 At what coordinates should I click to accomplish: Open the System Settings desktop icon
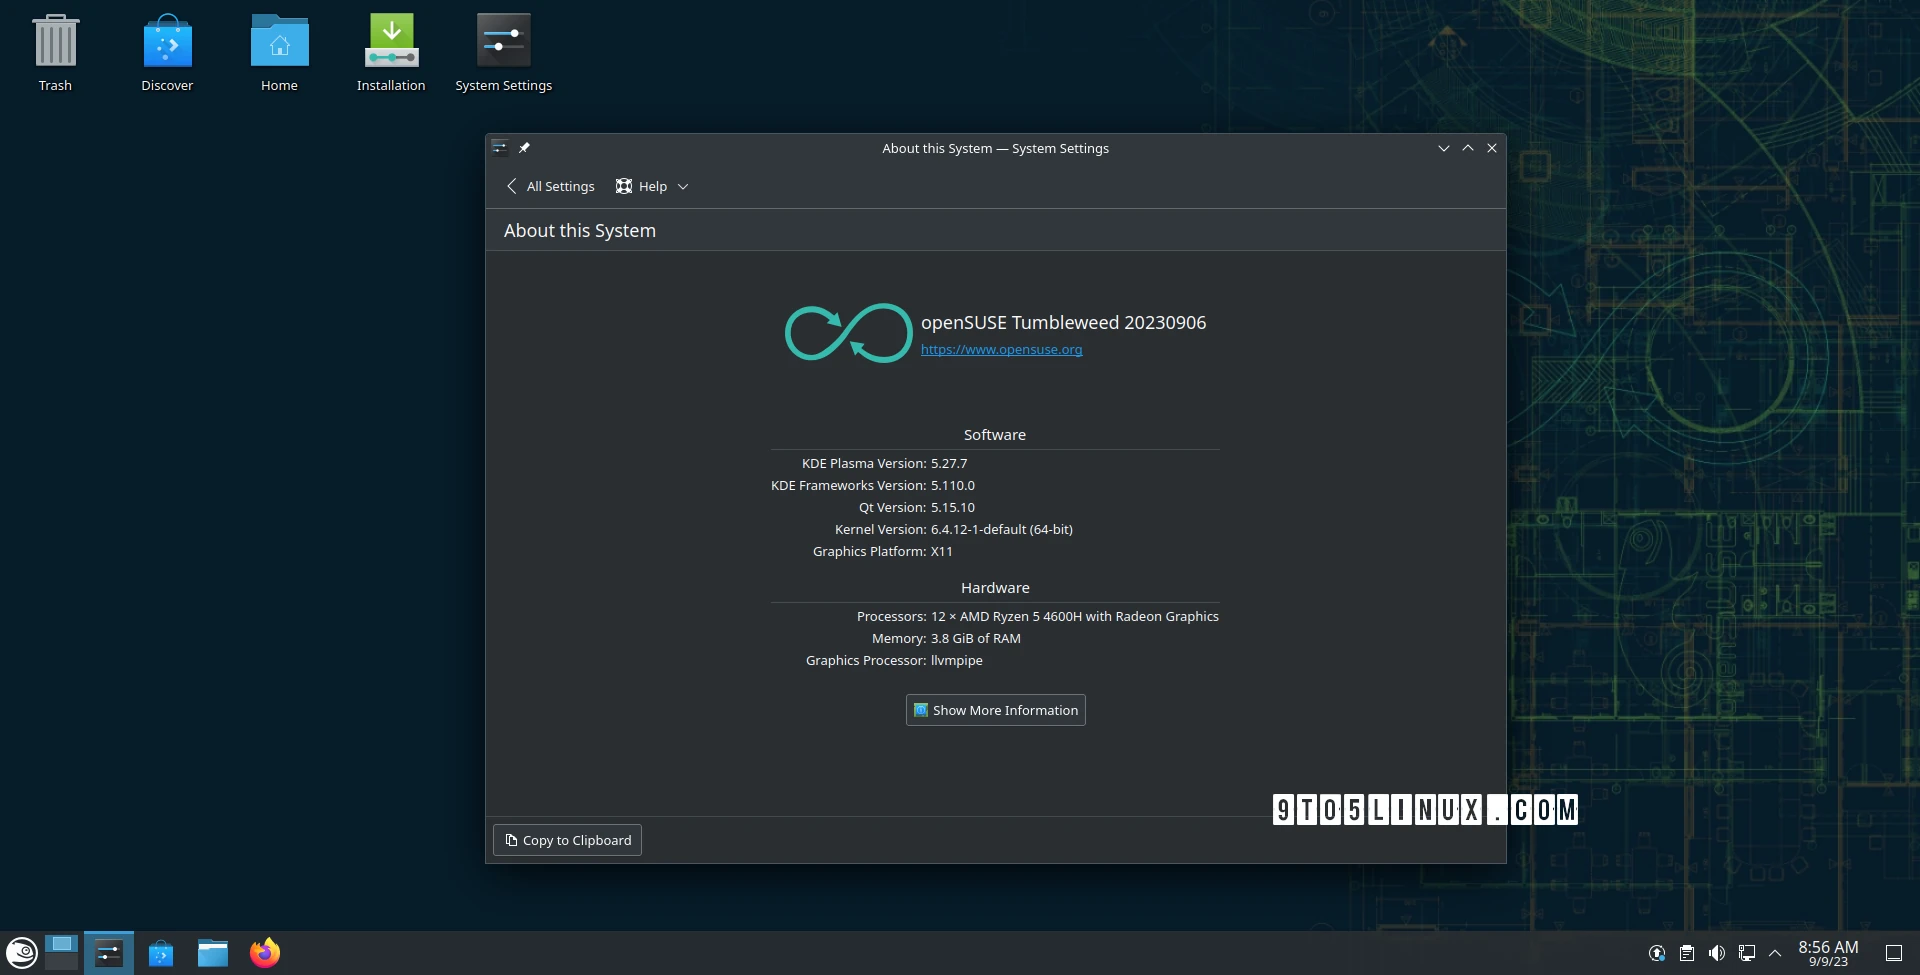click(x=503, y=53)
